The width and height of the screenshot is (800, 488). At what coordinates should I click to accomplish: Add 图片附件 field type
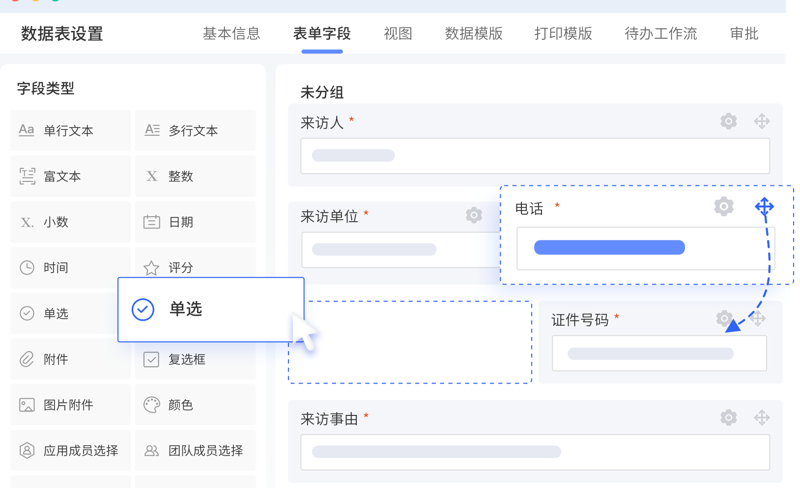pos(70,405)
